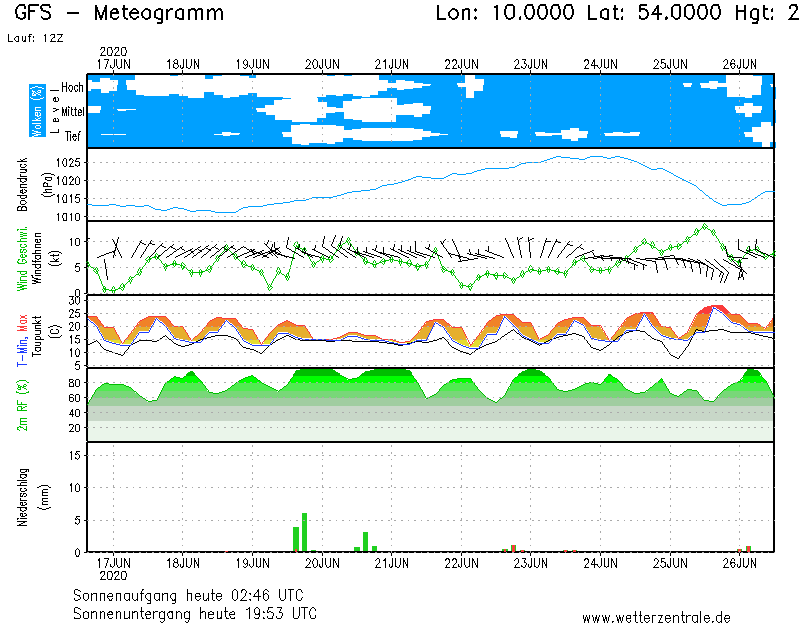Click the "Taupunkt" label
This screenshot has height=625, width=800.
tap(37, 336)
